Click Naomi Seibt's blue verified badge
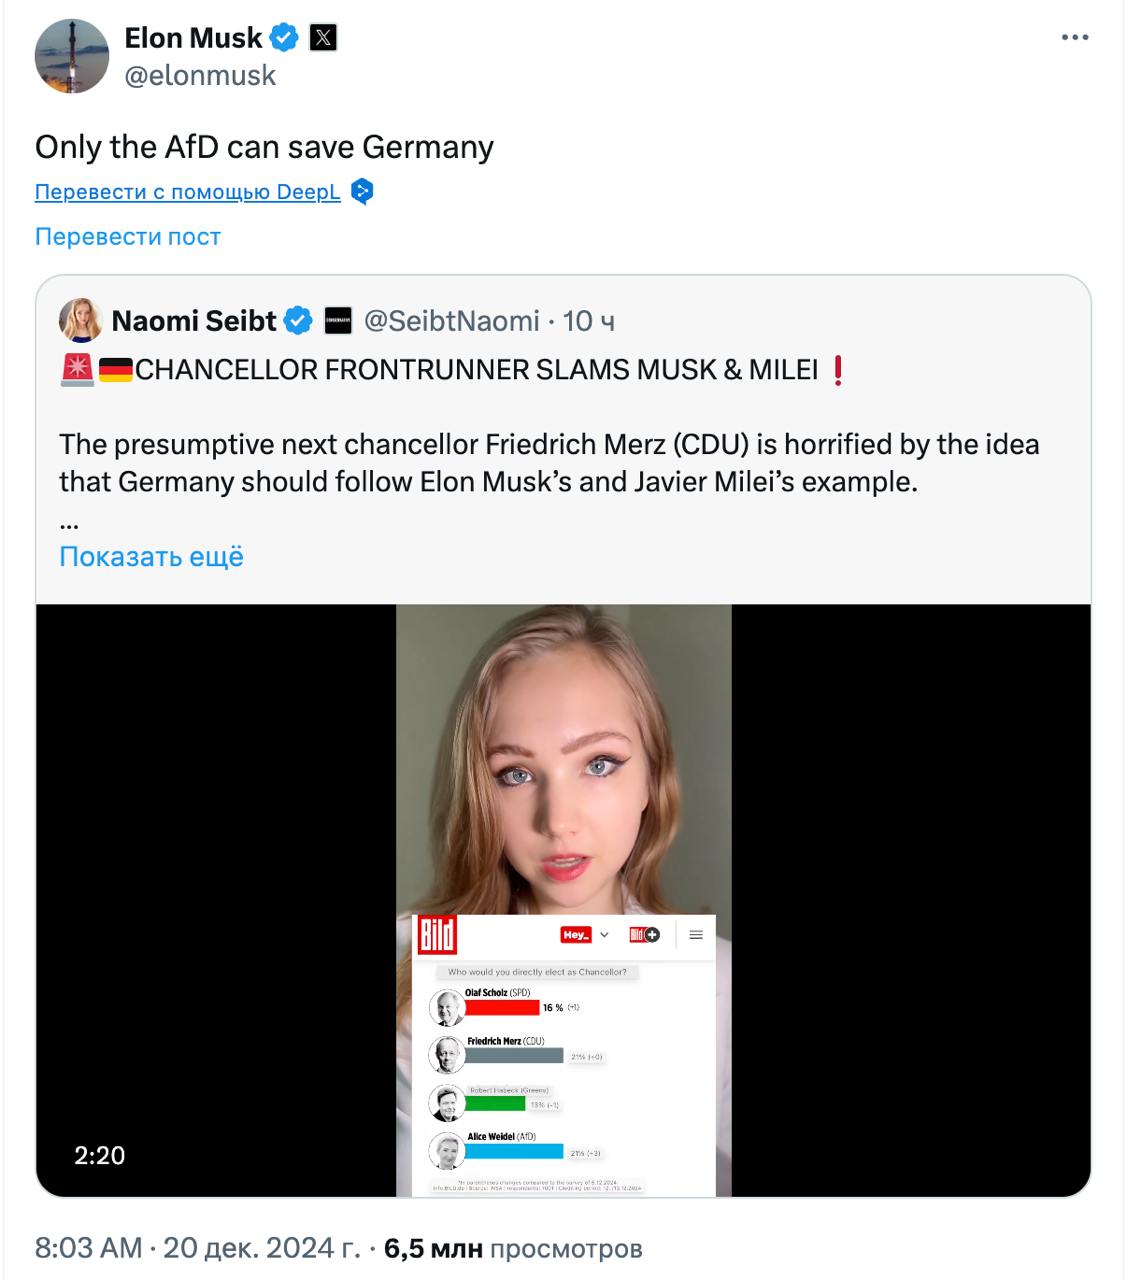 point(298,321)
